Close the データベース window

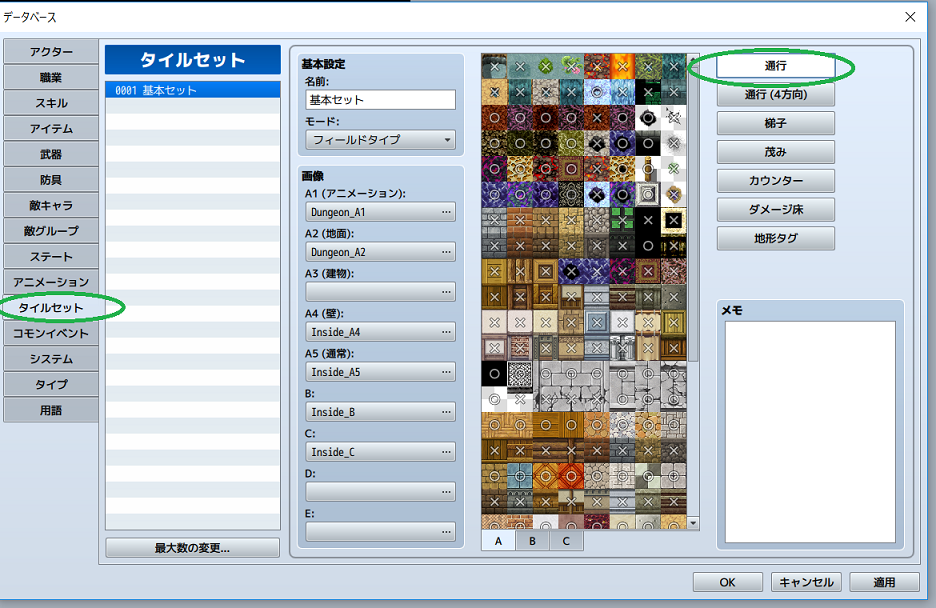tap(910, 17)
